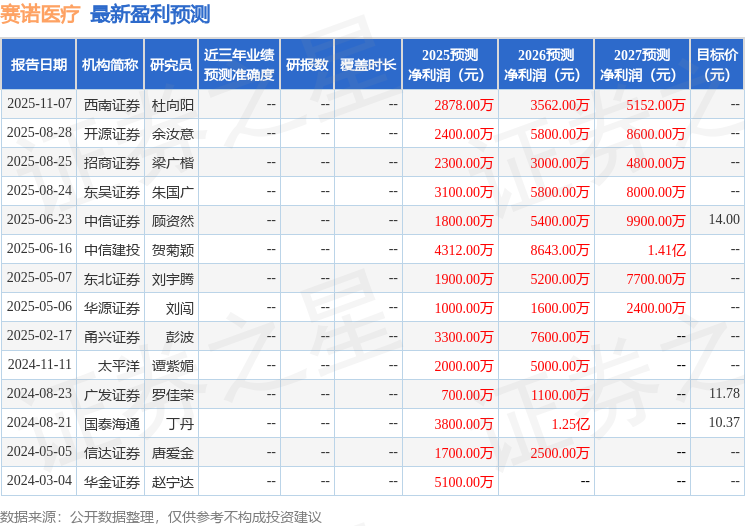Click analyst name 杜向阳
The height and width of the screenshot is (526, 745).
[x=173, y=105]
